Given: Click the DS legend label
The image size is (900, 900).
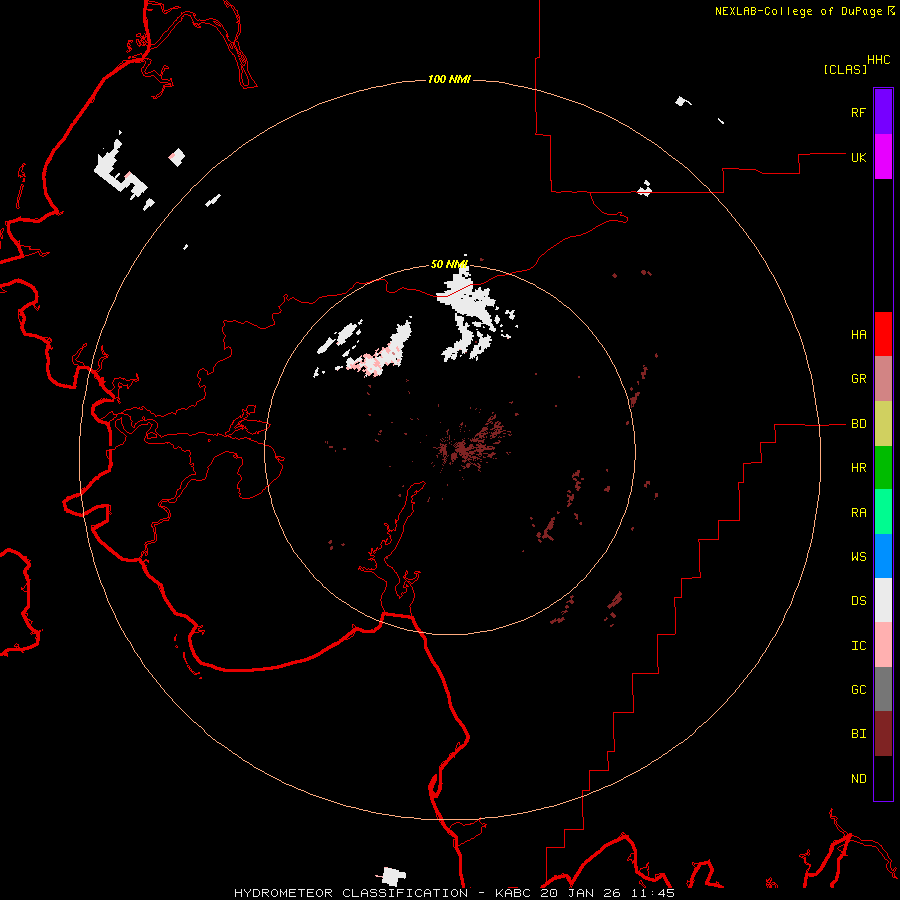Looking at the screenshot, I should click(x=858, y=600).
